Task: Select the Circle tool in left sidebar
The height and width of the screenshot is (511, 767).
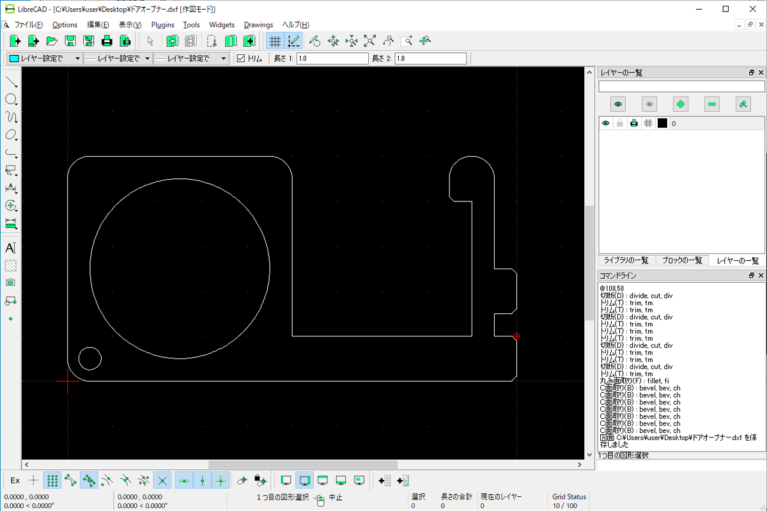Action: (x=11, y=99)
